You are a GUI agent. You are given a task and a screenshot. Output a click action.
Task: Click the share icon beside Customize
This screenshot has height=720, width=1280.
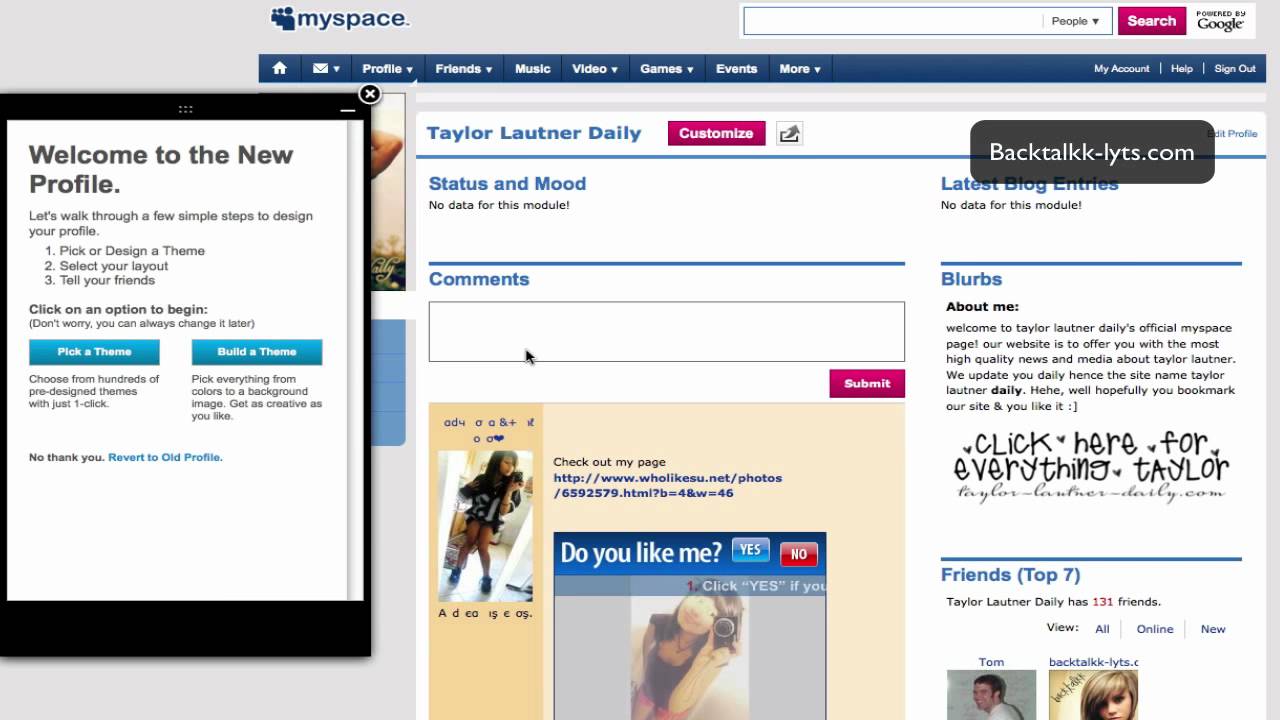tap(790, 133)
